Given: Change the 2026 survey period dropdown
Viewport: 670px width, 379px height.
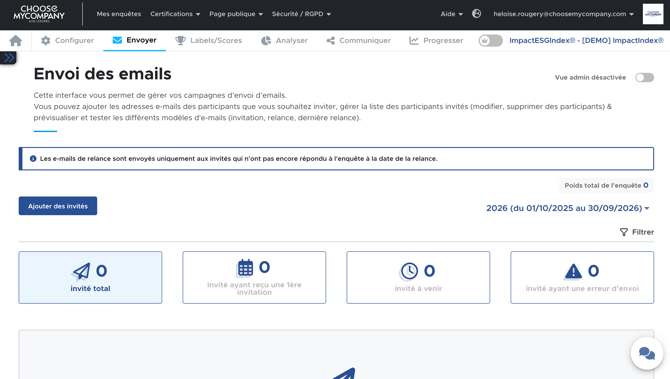Looking at the screenshot, I should point(567,208).
